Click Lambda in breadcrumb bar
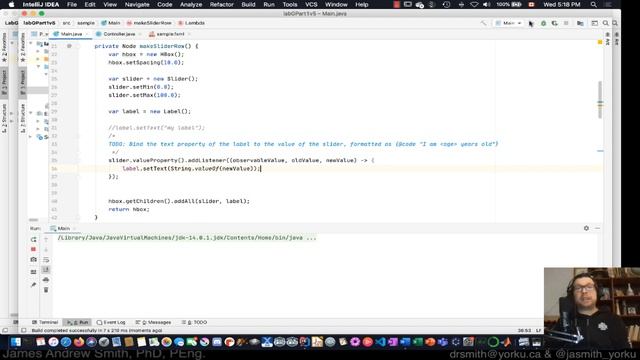Screen dimensions: 640x360 [x=191, y=23]
